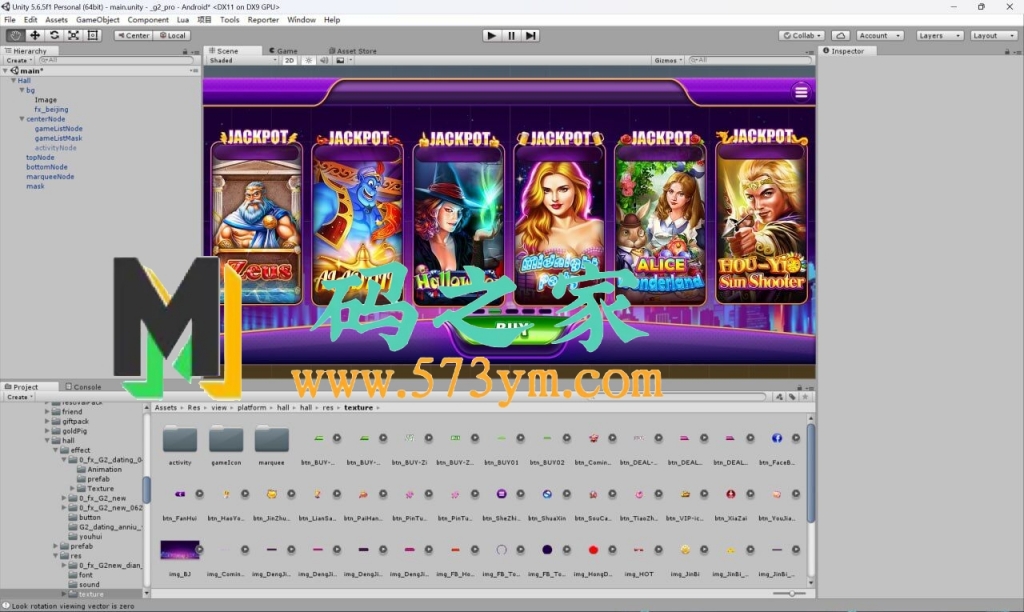Expand the goldPig folder in Project
Image resolution: width=1024 pixels, height=612 pixels.
(47, 431)
